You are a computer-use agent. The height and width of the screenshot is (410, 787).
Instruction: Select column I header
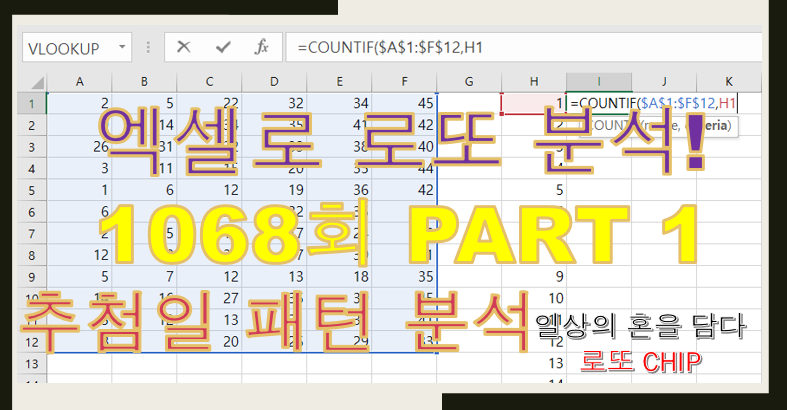599,82
